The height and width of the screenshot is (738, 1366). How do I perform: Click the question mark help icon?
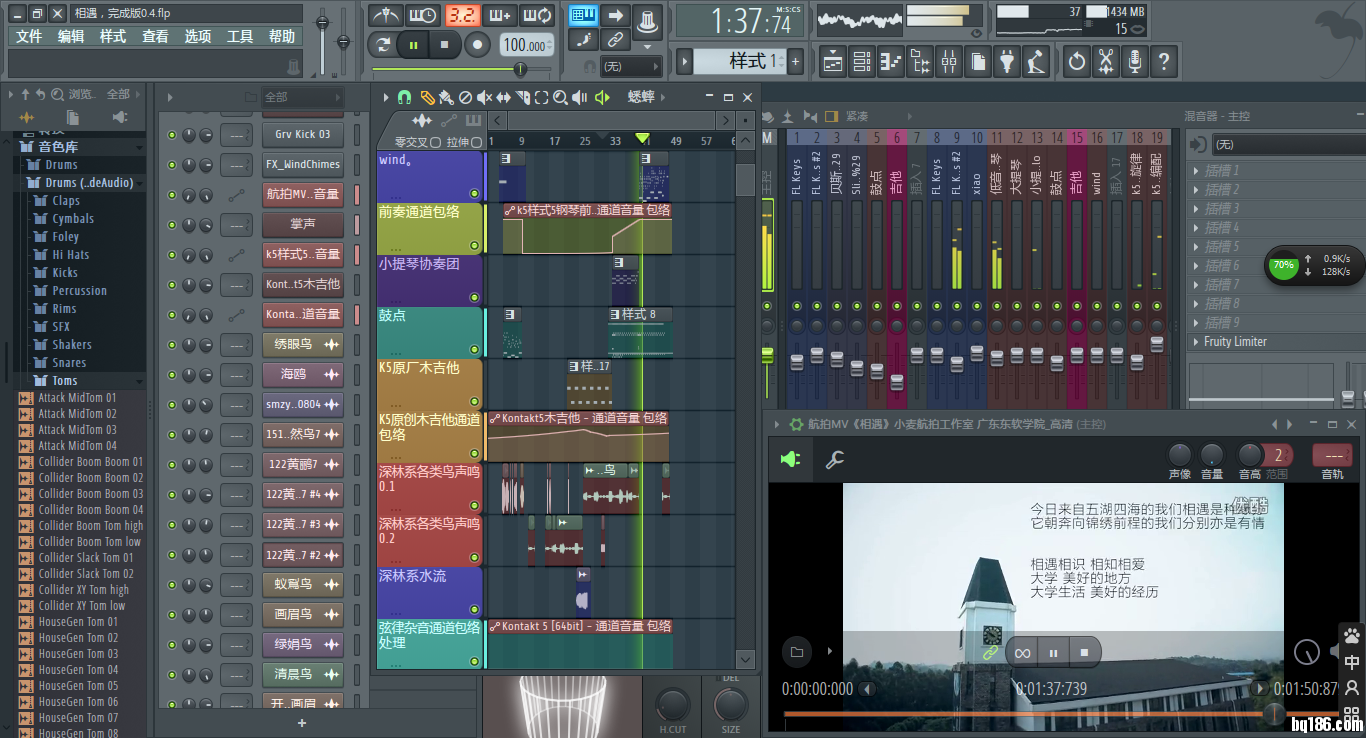coord(1163,62)
